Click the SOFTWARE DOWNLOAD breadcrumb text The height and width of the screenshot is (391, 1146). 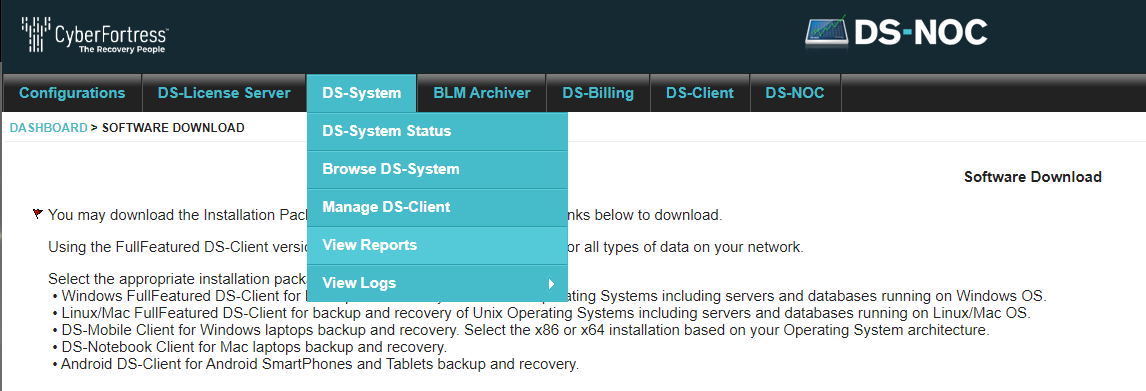click(x=173, y=128)
